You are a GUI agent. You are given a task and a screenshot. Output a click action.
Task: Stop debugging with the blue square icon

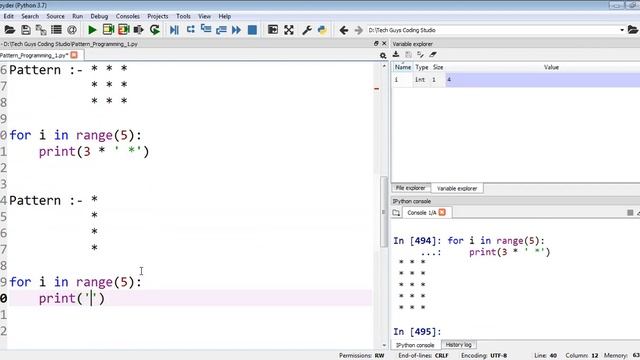252,30
